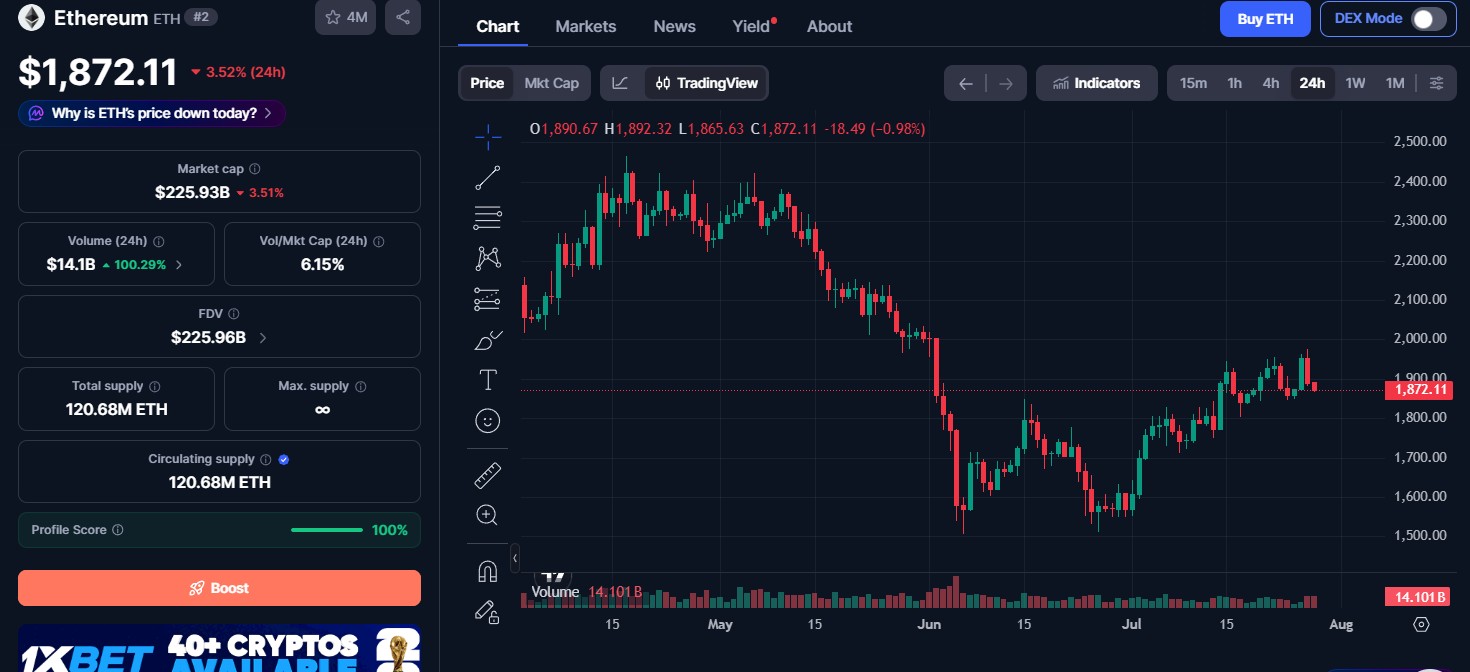Image resolution: width=1470 pixels, height=672 pixels.
Task: Open the Indicators menu
Action: [1097, 83]
